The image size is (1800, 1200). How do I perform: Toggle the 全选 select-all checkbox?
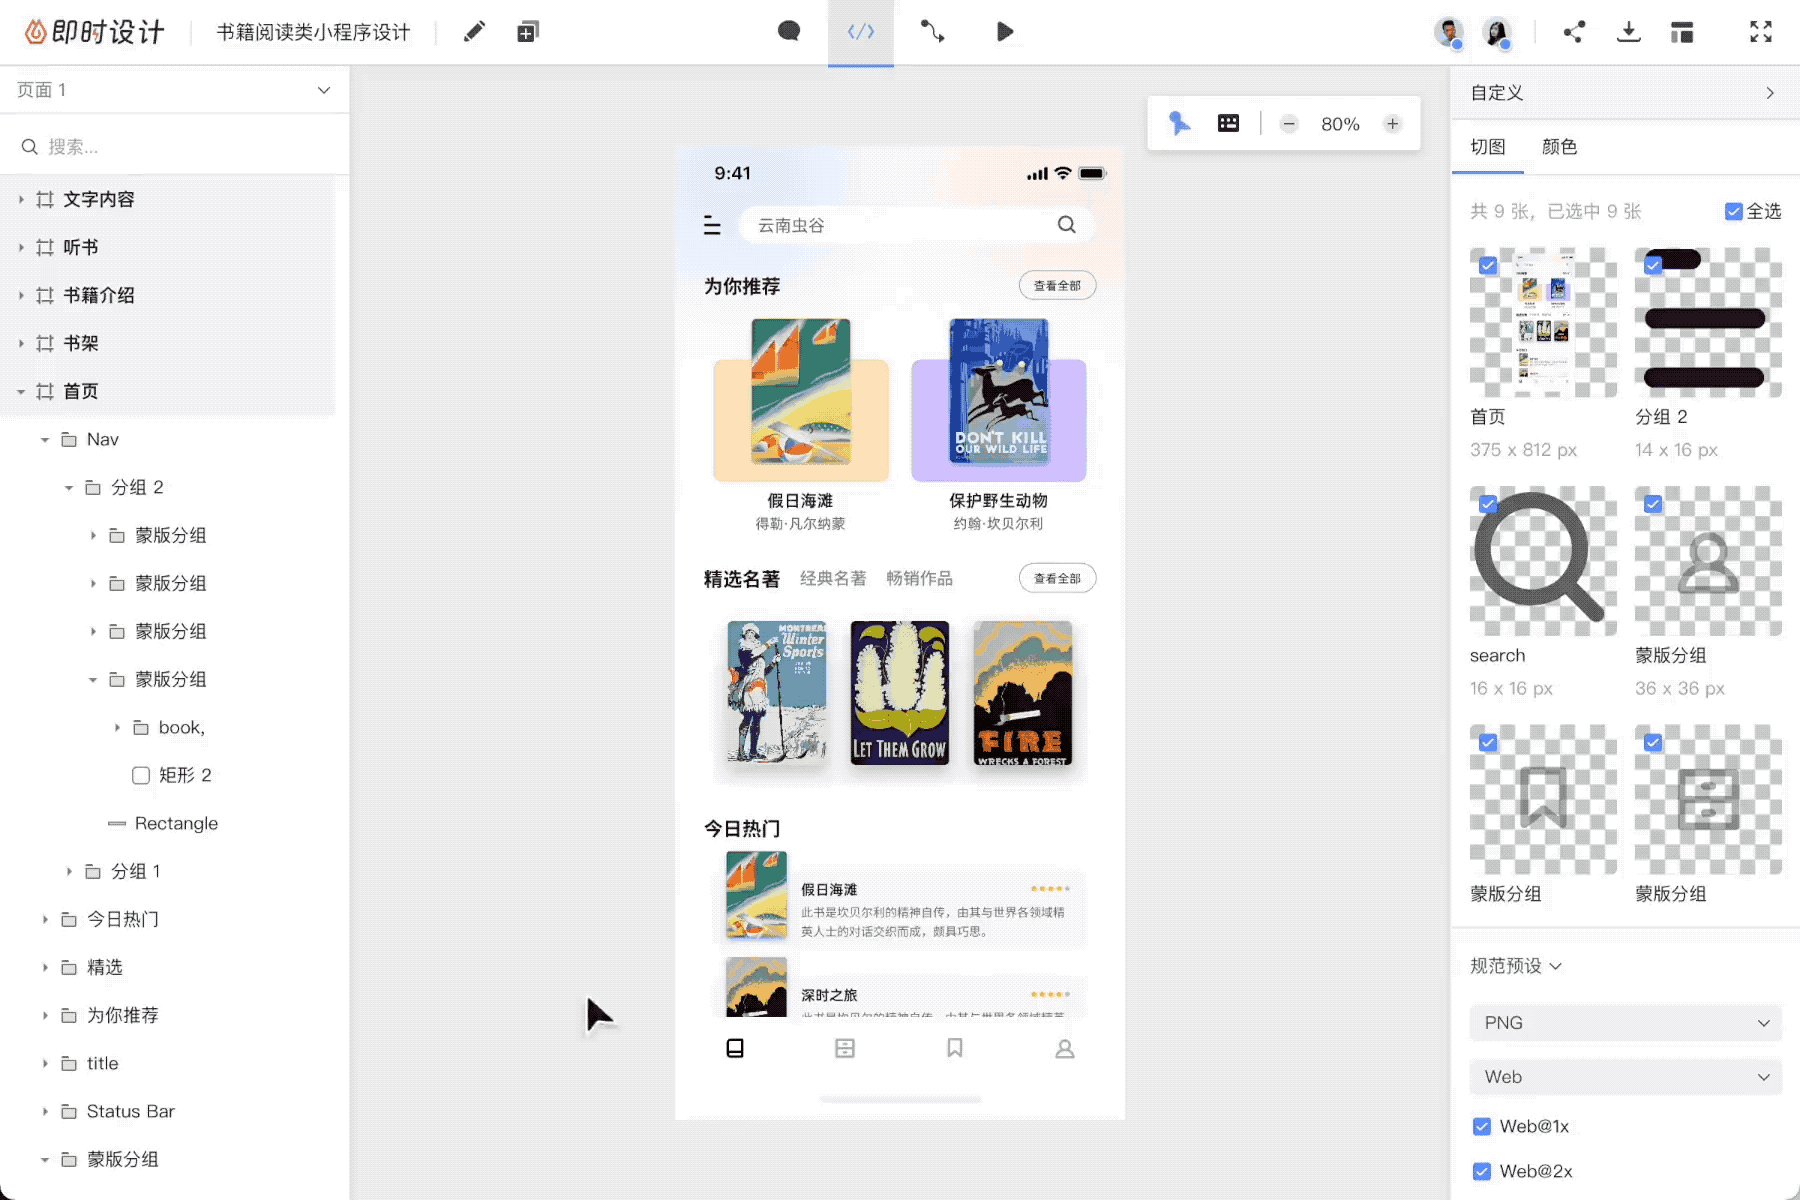(1734, 211)
